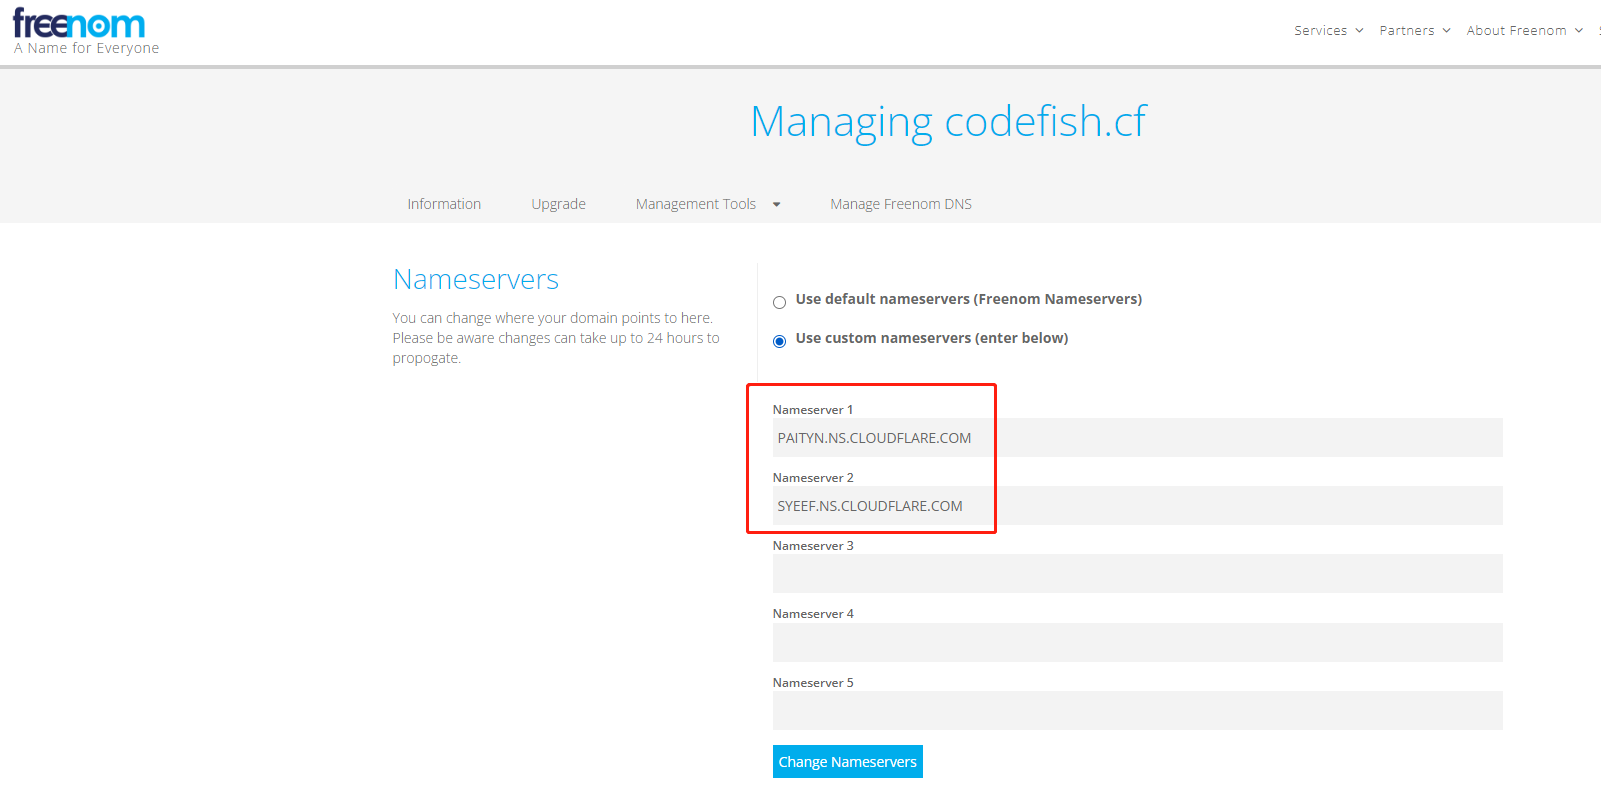Go to the Upgrade tab
The width and height of the screenshot is (1601, 792).
[x=558, y=204]
